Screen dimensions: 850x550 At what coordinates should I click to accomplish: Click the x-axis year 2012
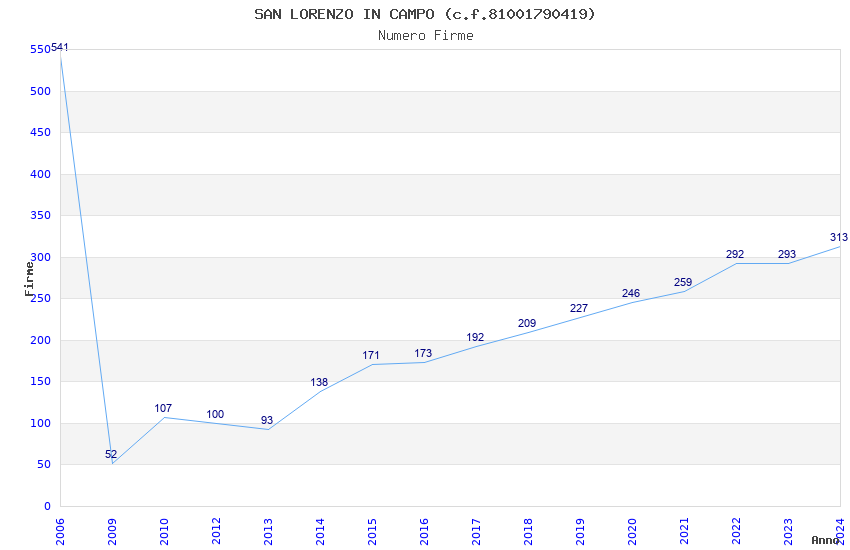[x=216, y=532]
